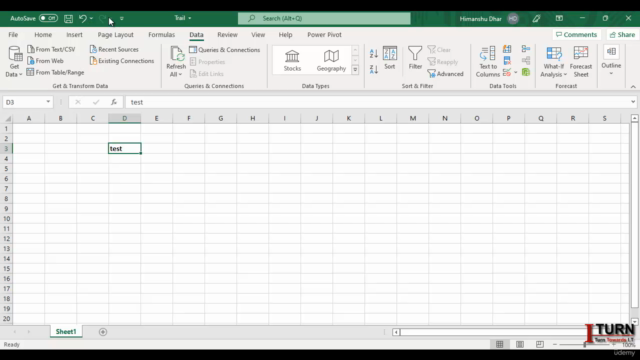Open Ribbon Display Options icon

tap(559, 18)
